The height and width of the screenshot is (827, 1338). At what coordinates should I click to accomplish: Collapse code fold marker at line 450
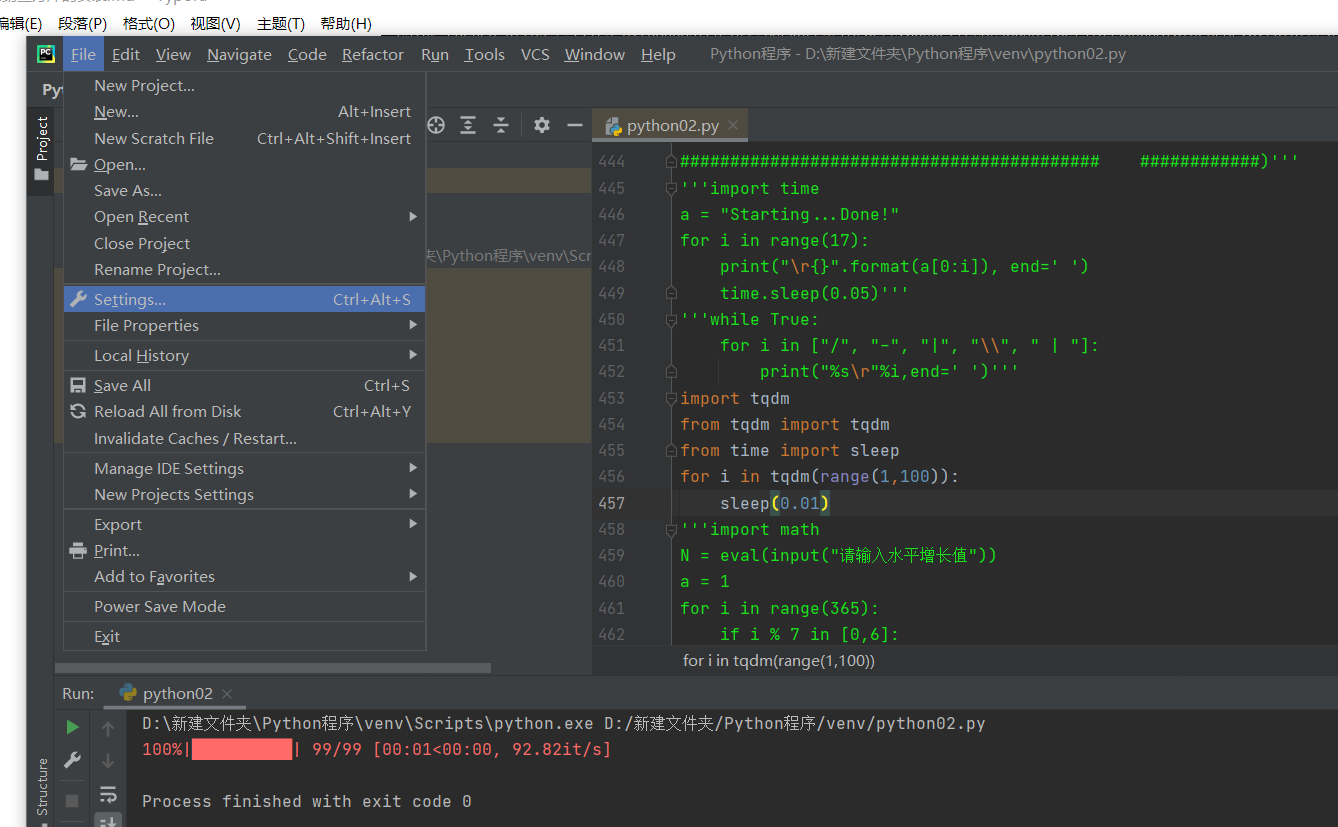point(671,319)
